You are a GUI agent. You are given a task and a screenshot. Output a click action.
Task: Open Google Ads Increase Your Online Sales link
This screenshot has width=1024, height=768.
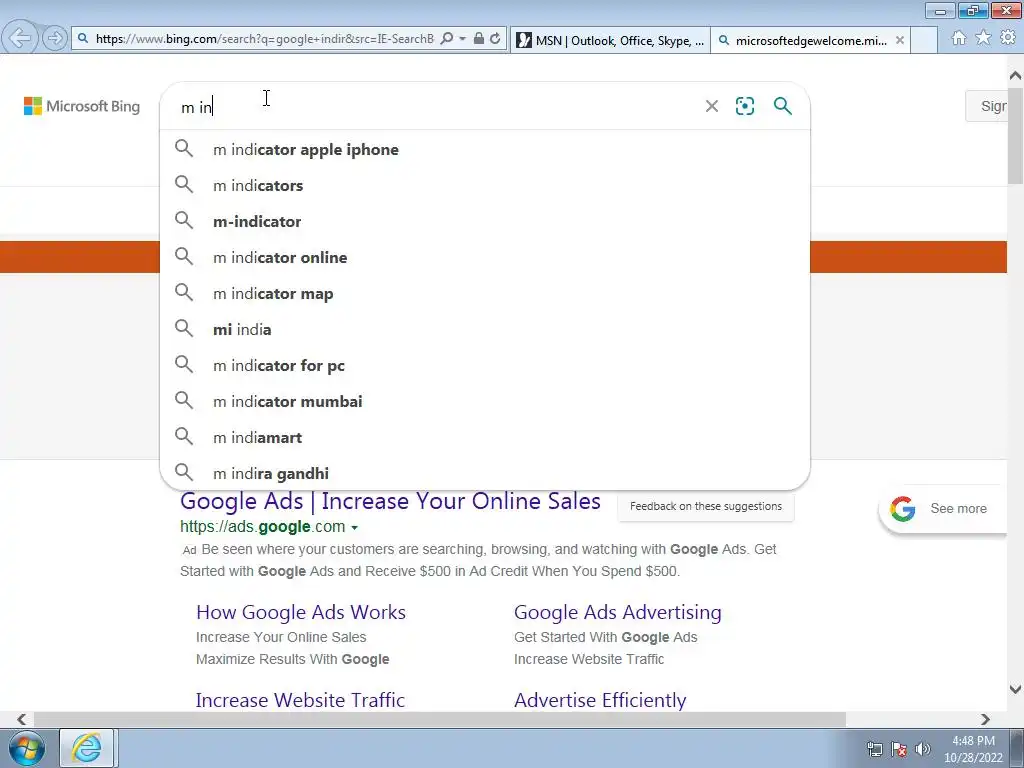[390, 502]
